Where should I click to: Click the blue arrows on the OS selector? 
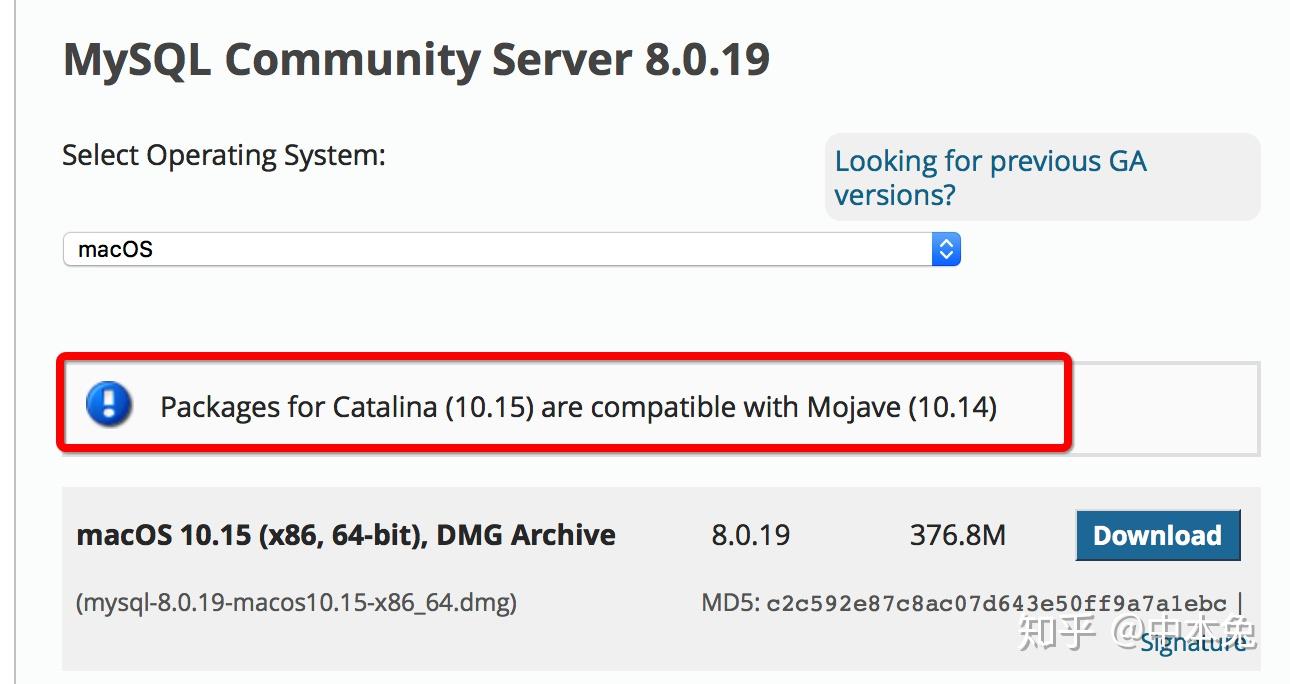[945, 249]
